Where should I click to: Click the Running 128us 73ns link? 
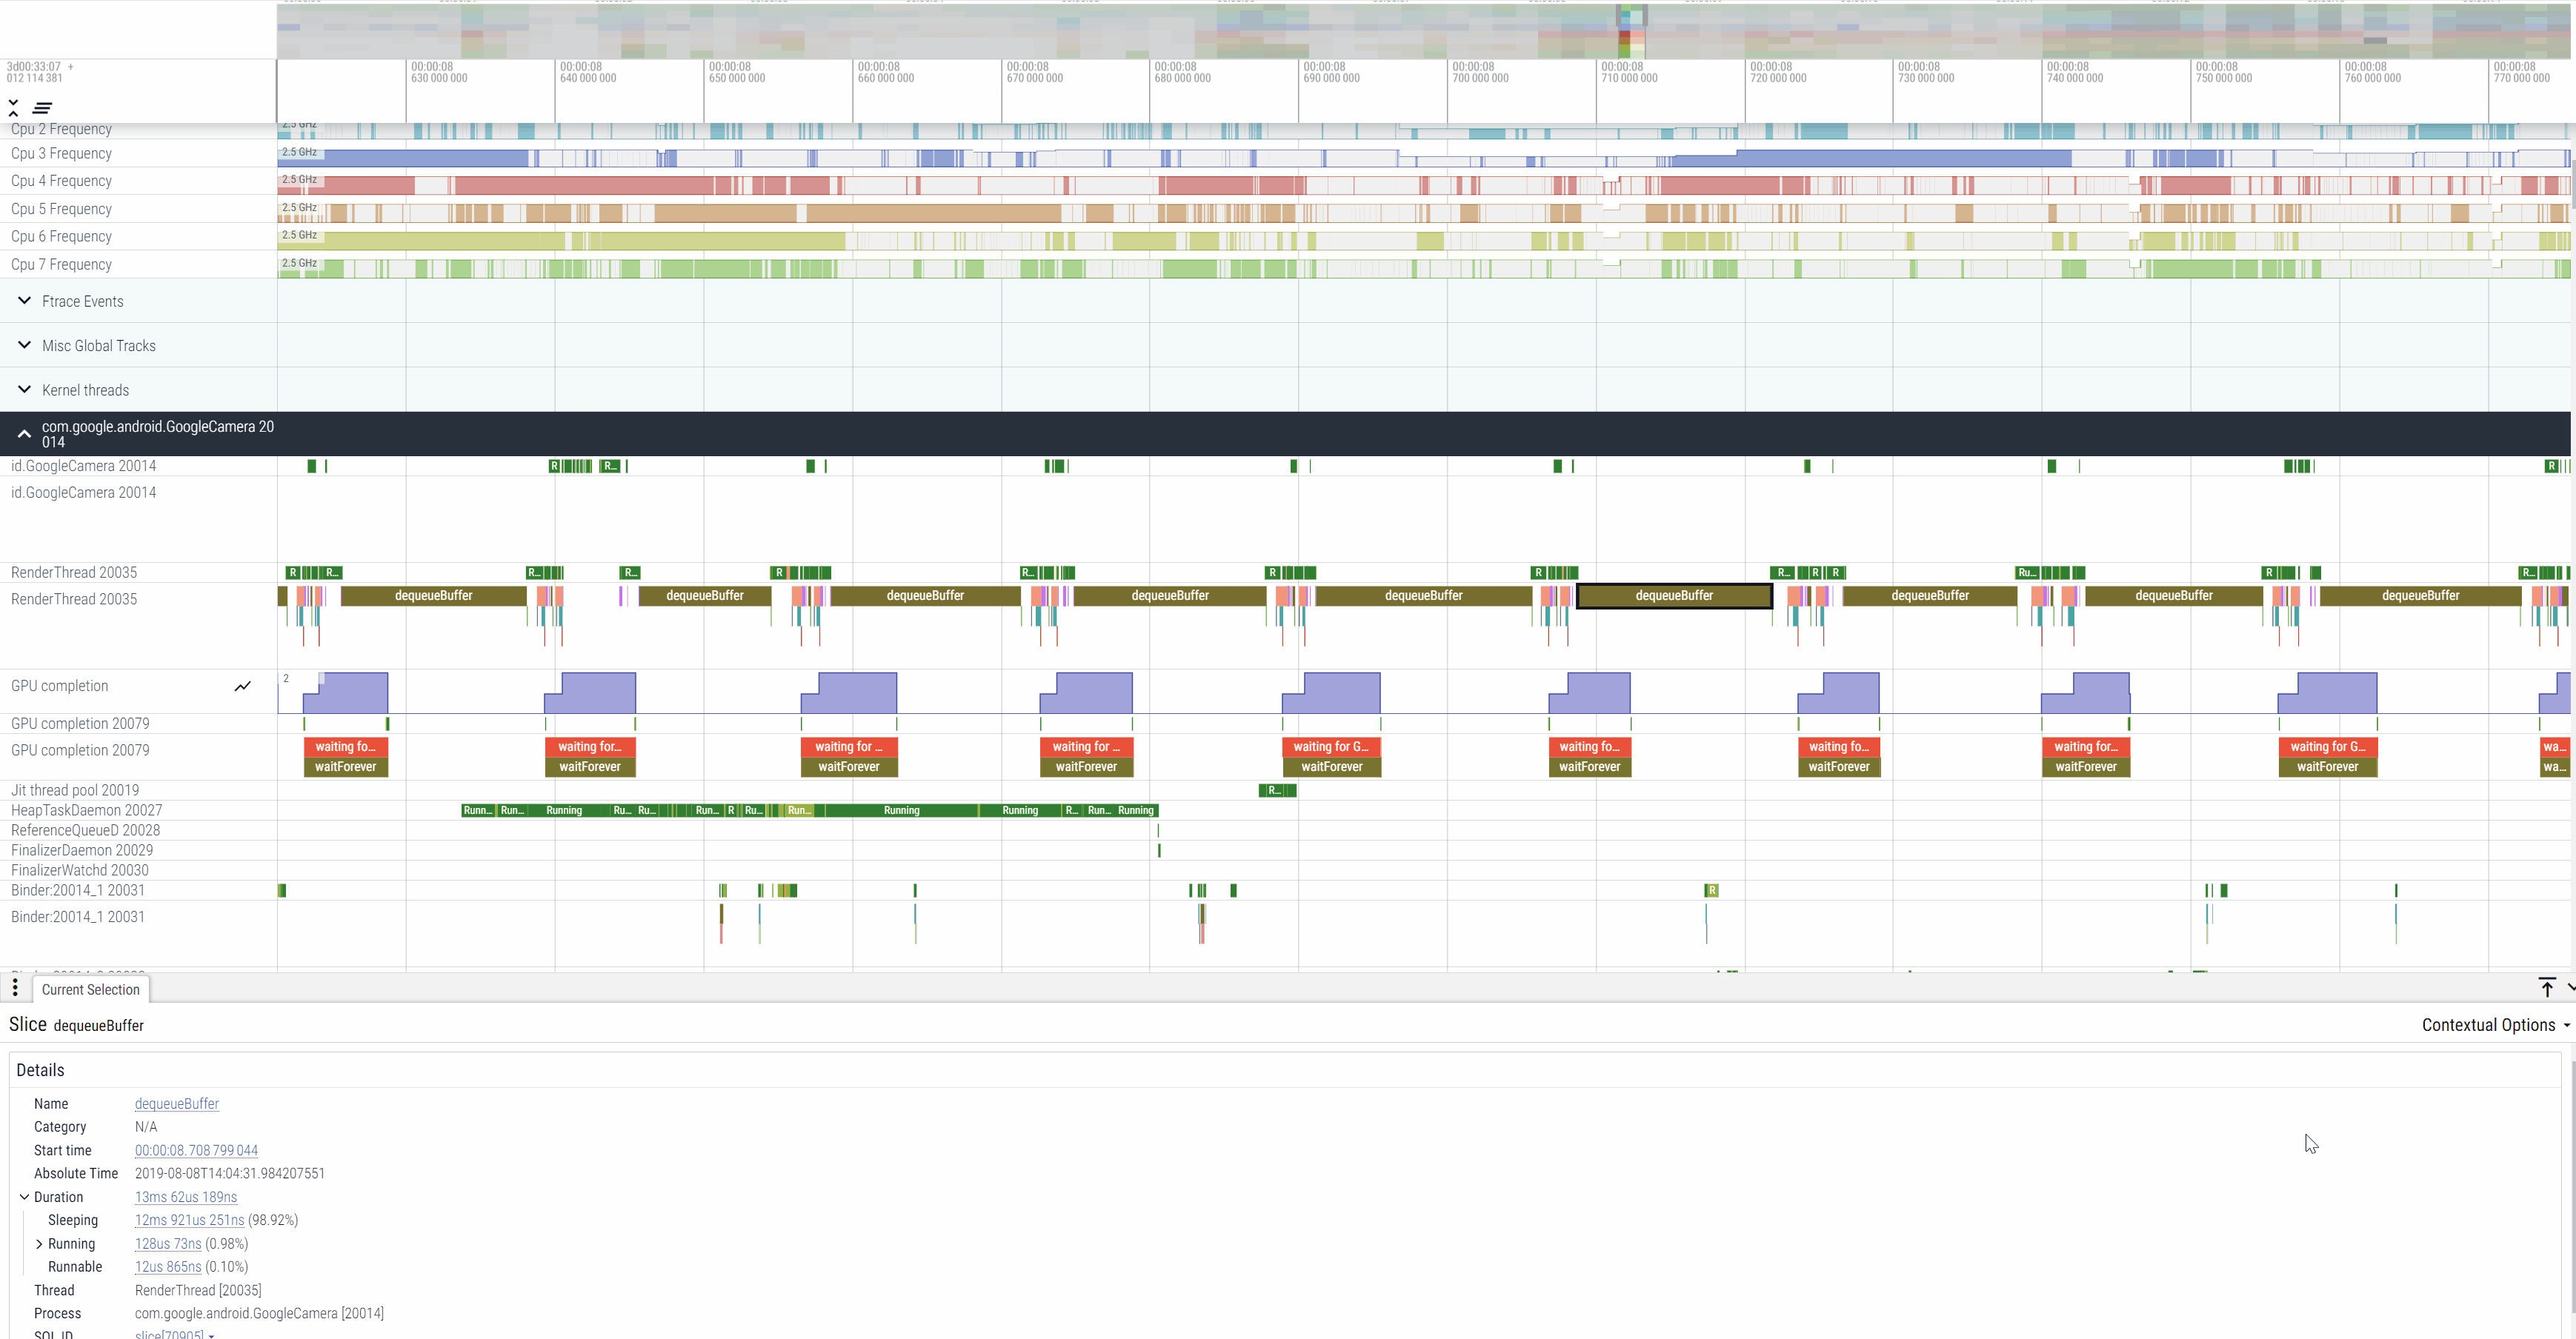coord(168,1243)
